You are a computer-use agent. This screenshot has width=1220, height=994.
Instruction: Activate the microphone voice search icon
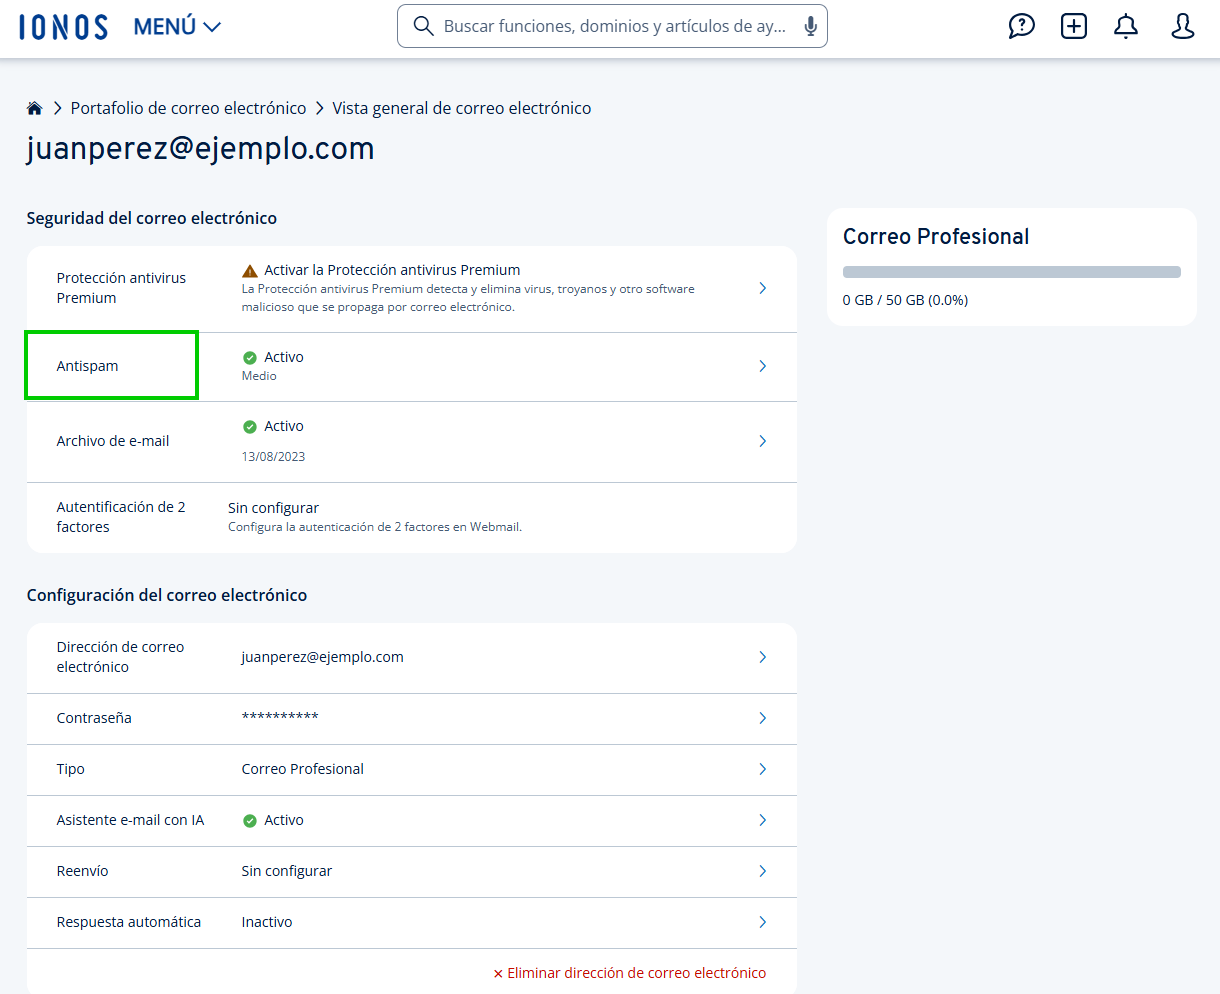(810, 26)
